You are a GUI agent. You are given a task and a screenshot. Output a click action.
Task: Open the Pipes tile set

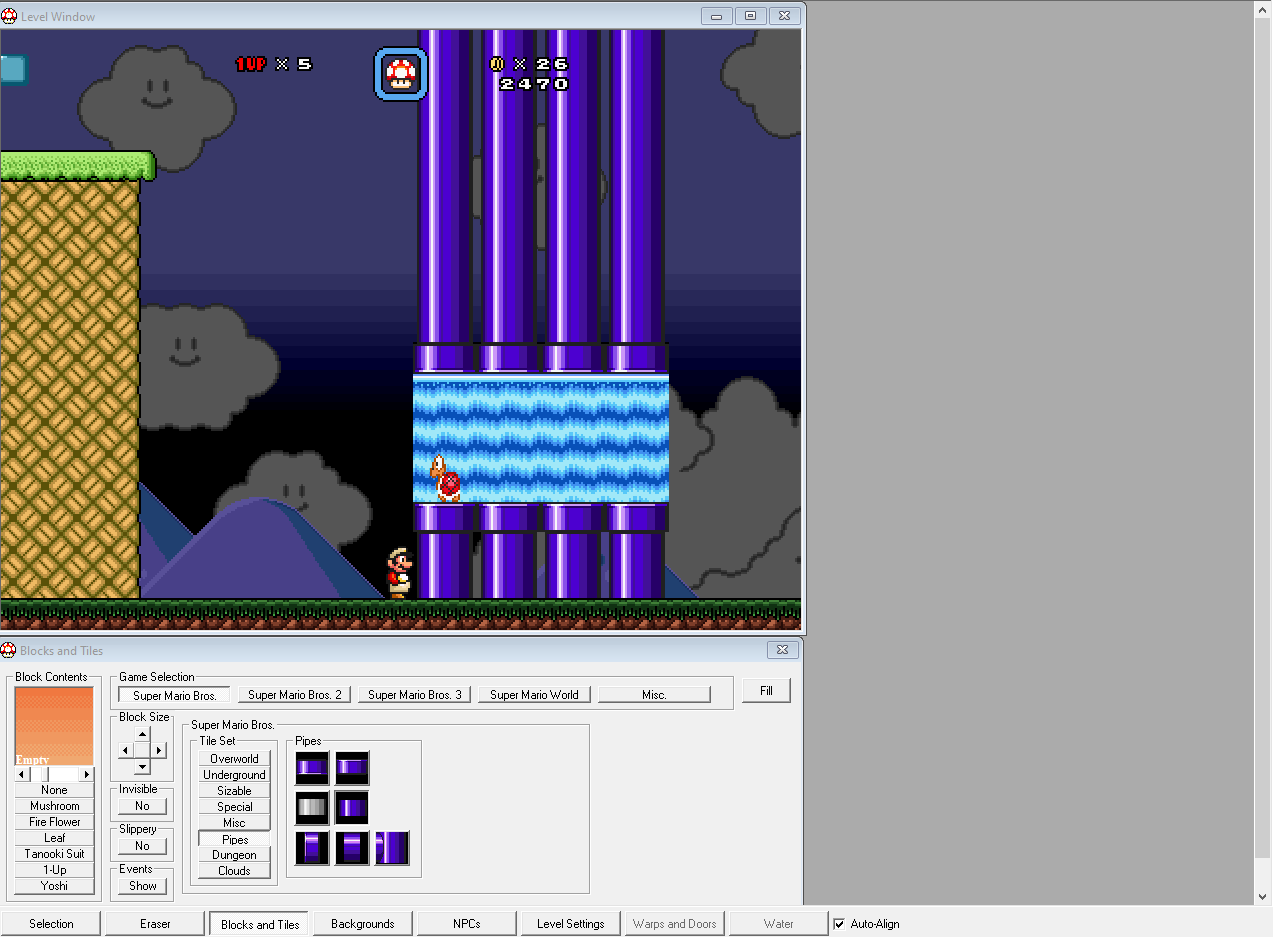click(x=234, y=840)
